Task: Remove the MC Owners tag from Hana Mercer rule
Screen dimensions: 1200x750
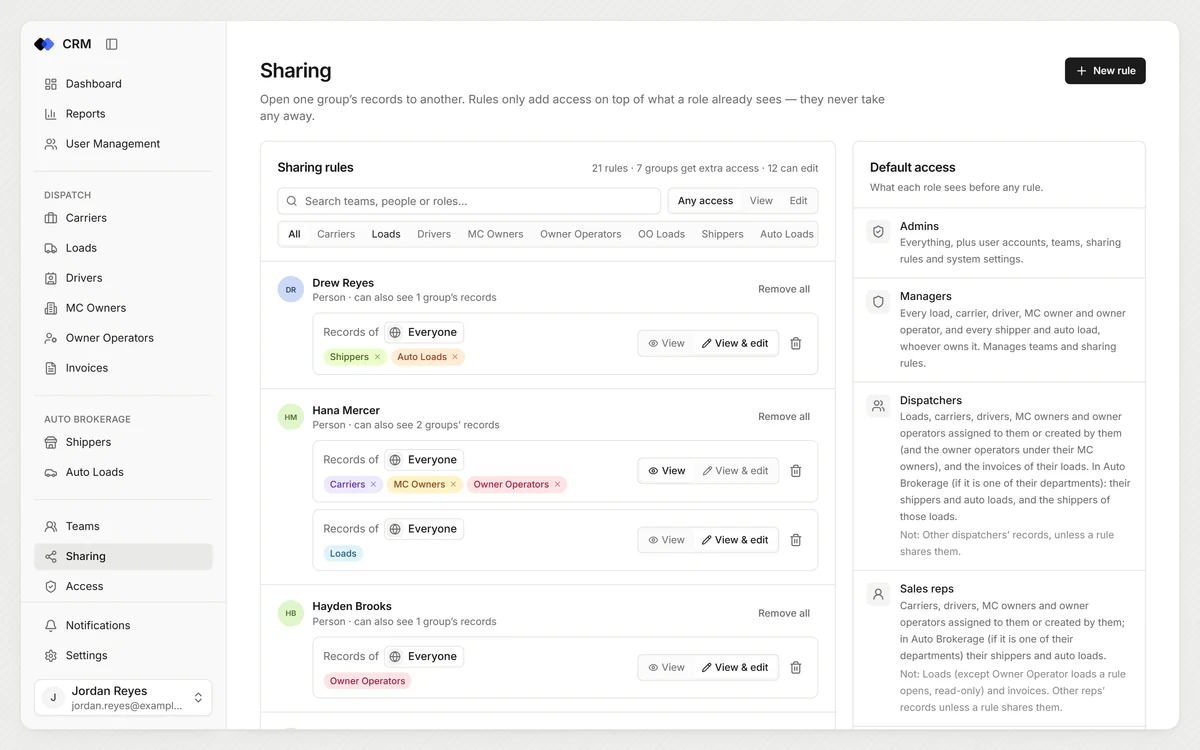Action: pos(453,485)
